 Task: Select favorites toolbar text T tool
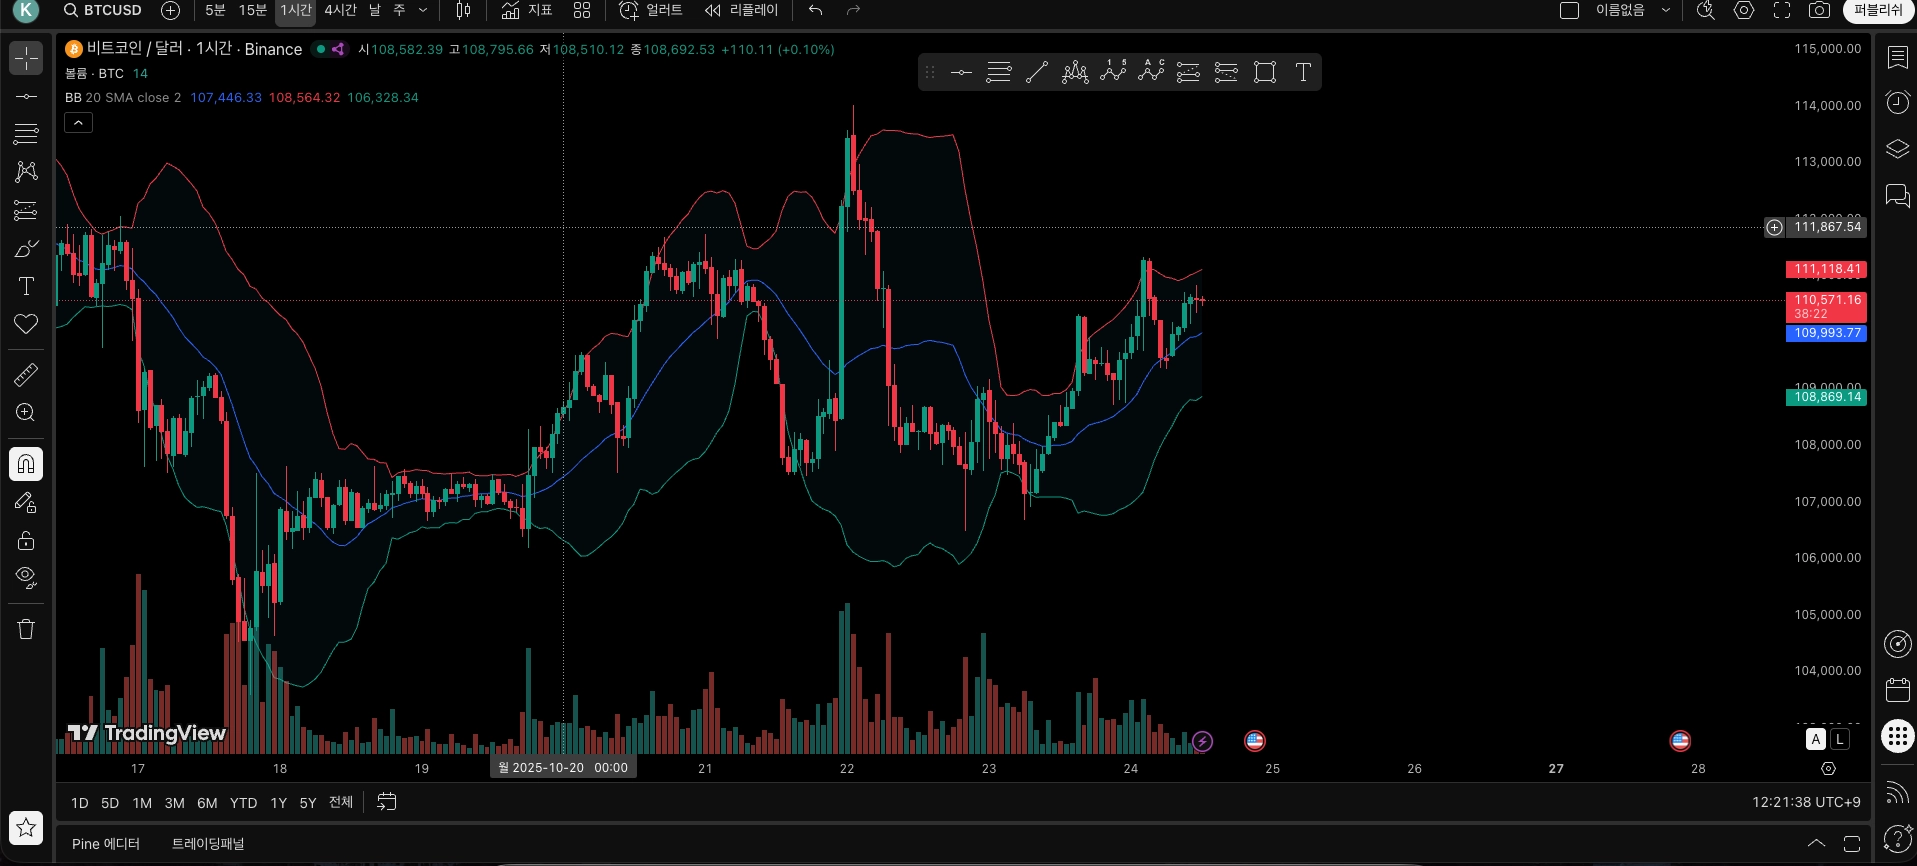pos(1303,72)
